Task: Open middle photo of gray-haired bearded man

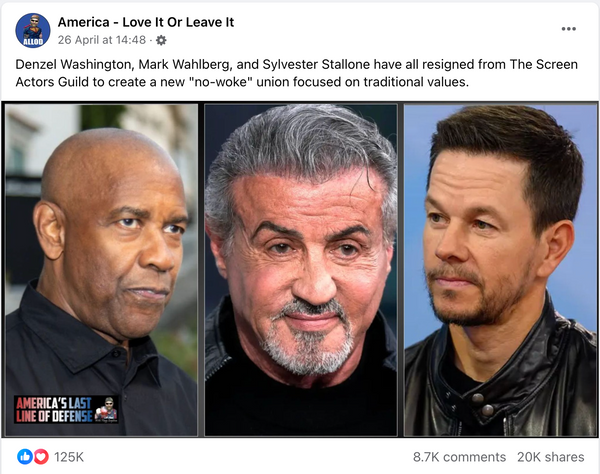Action: click(x=301, y=270)
